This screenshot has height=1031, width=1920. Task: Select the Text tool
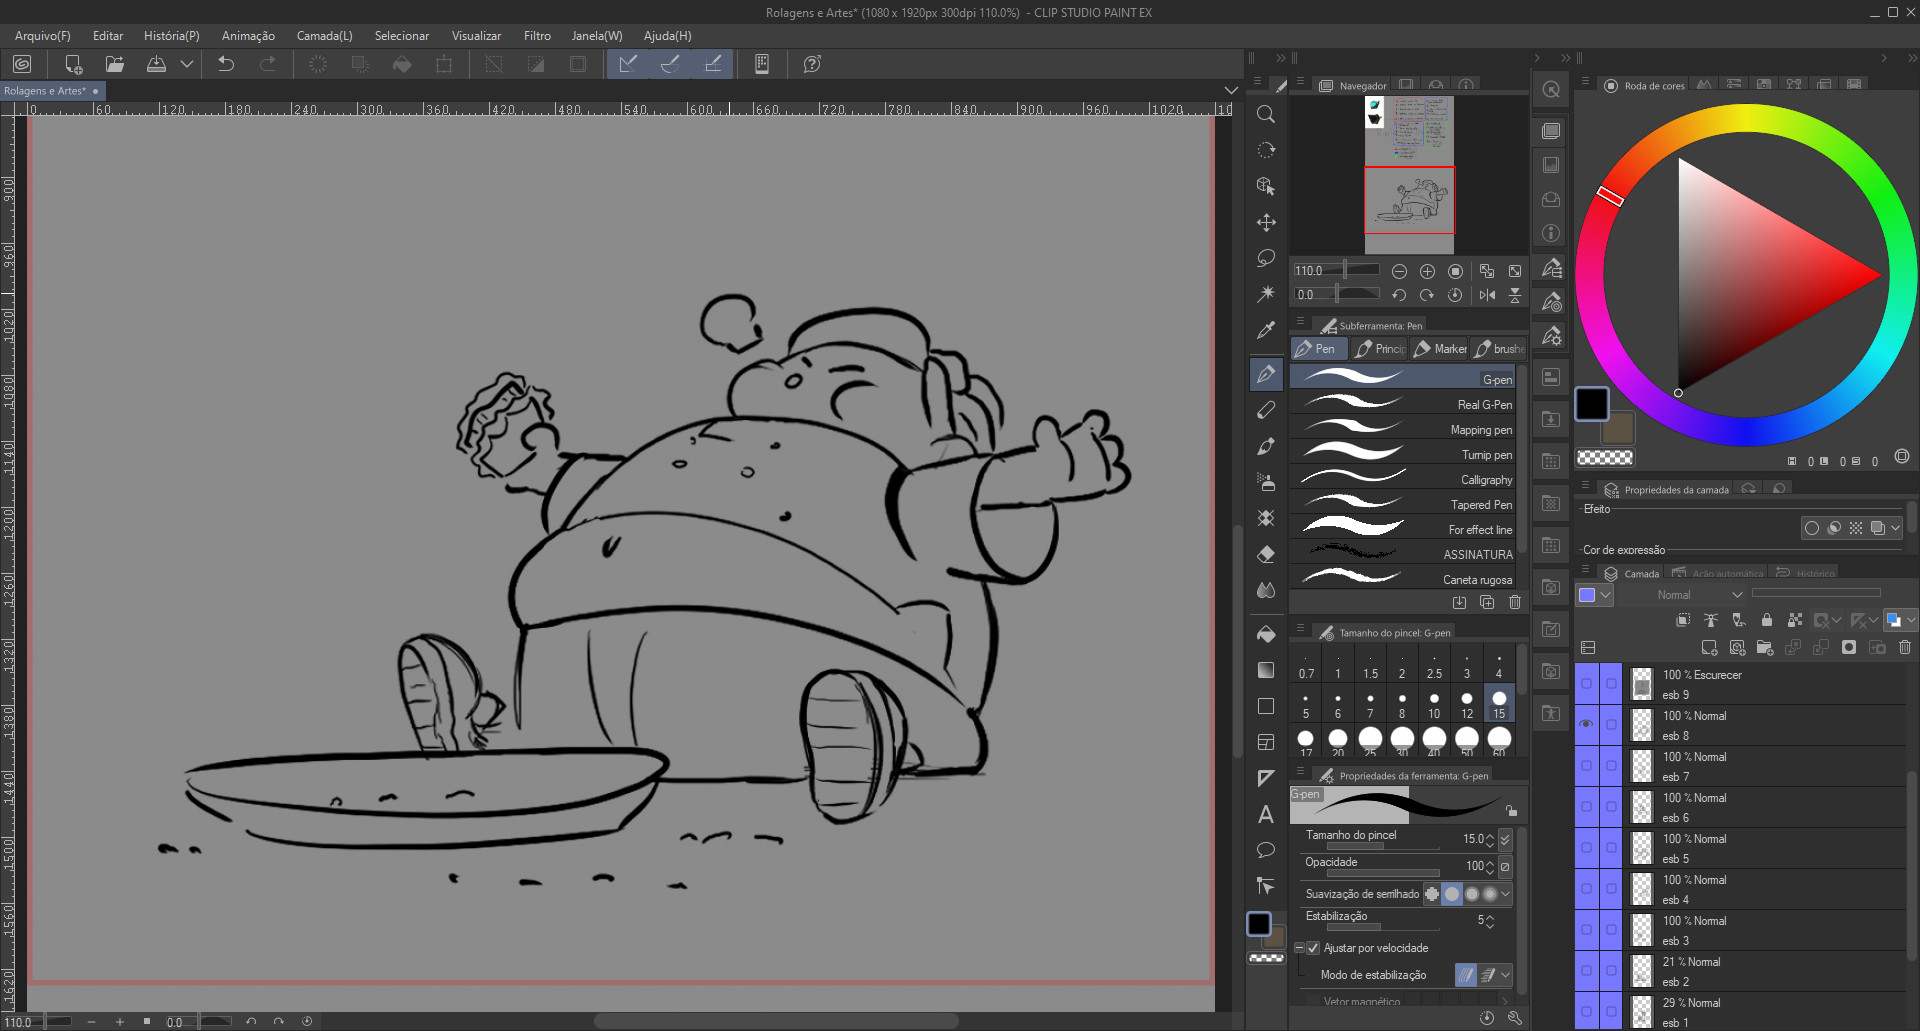click(1266, 814)
